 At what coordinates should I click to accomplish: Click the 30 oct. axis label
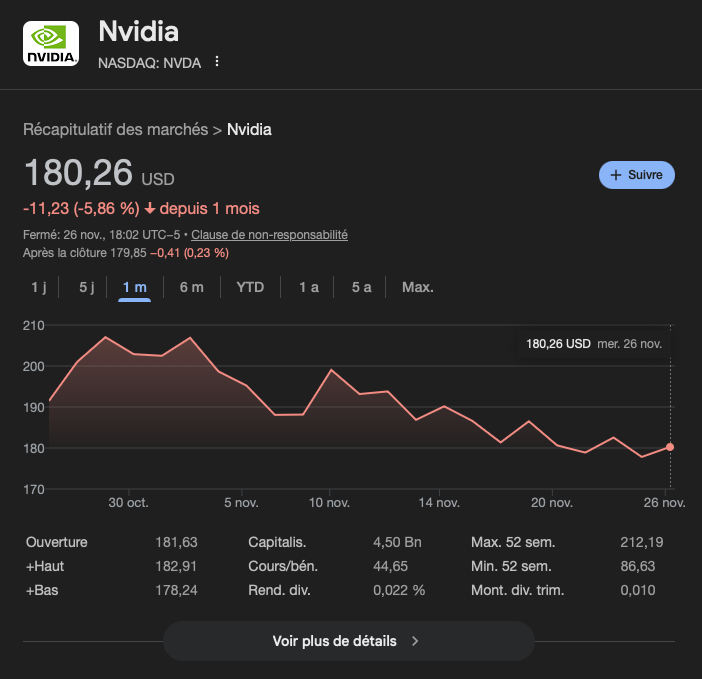[128, 503]
